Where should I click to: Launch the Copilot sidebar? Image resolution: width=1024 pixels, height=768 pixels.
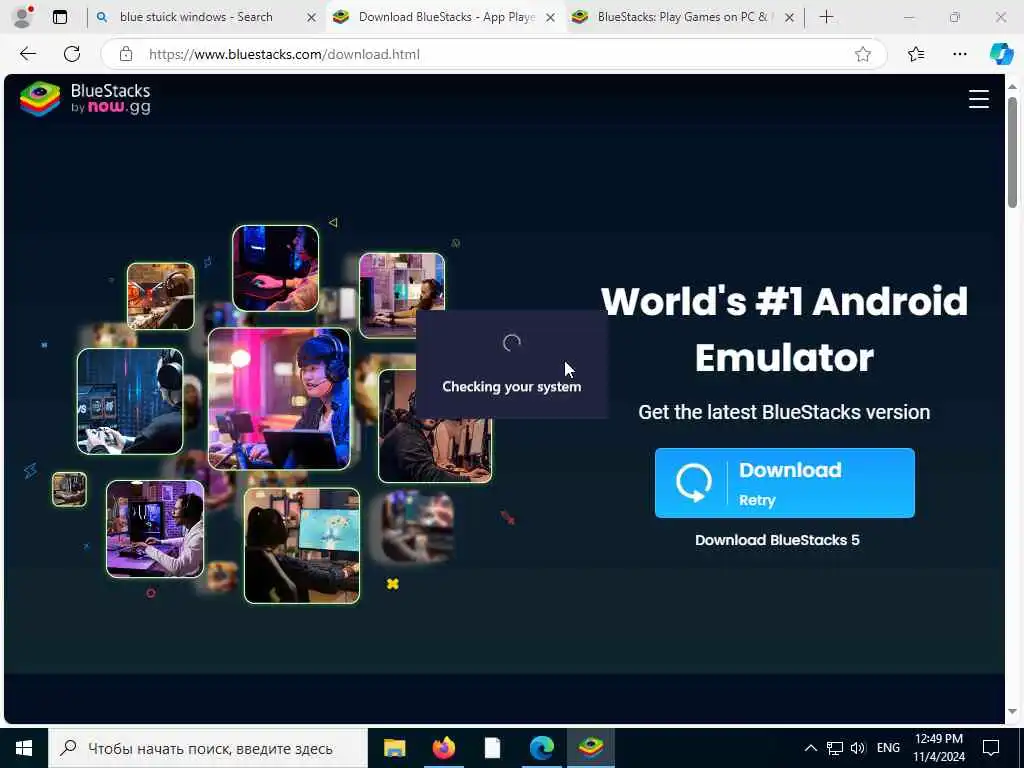[x=1001, y=54]
